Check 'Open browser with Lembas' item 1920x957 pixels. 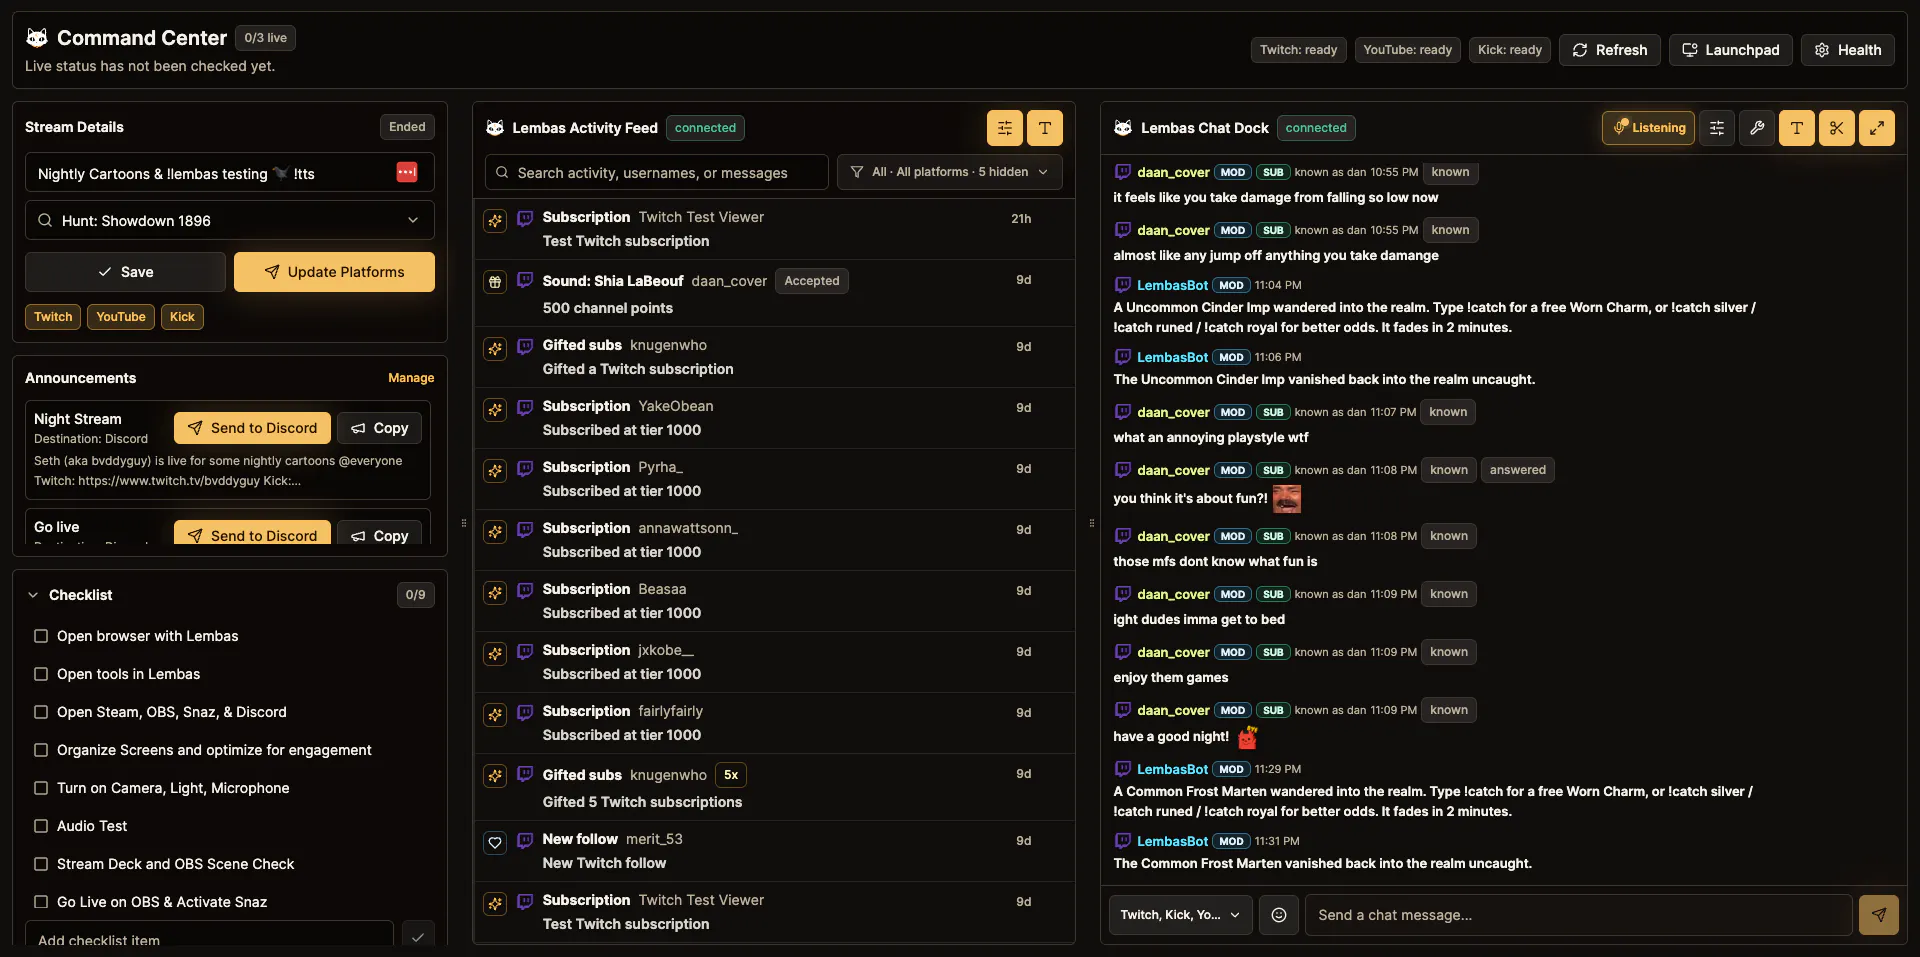click(x=41, y=636)
